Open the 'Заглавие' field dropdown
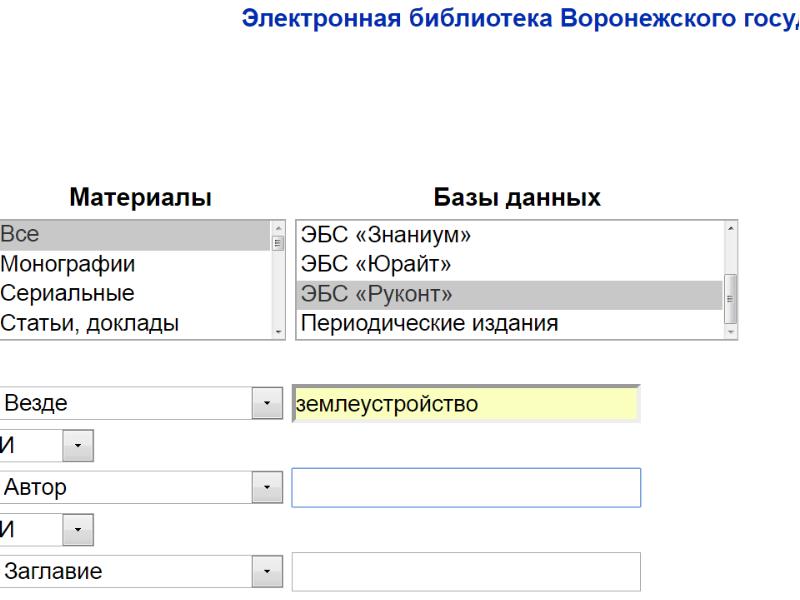Screen dimensions: 800x600 point(267,572)
